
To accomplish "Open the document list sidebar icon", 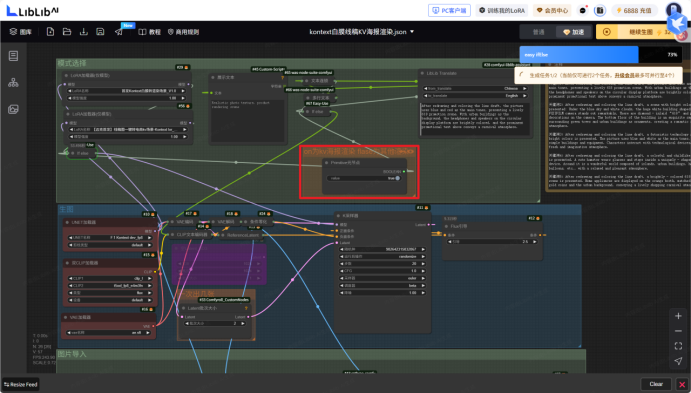I will click(x=13, y=56).
